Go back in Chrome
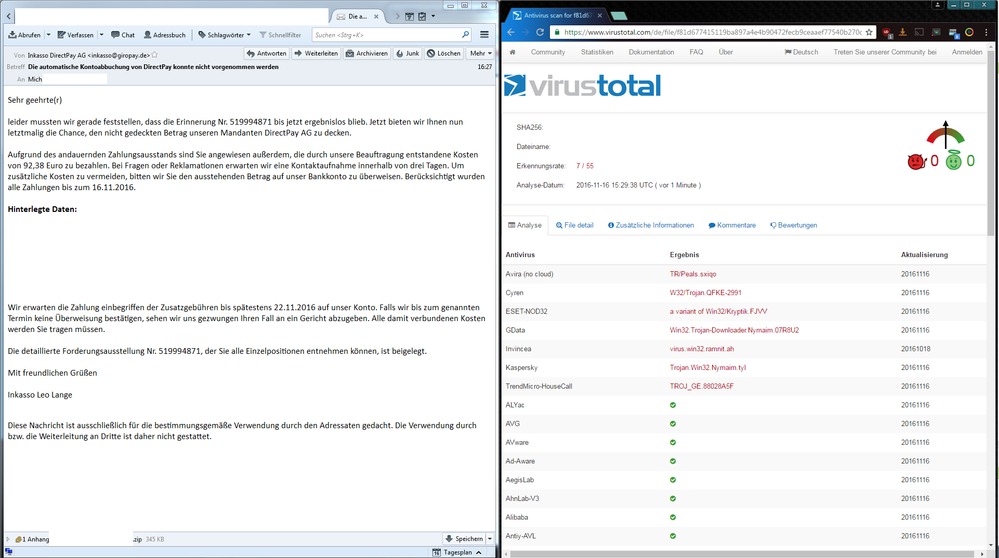Viewport: 999px width, 558px height. (511, 32)
